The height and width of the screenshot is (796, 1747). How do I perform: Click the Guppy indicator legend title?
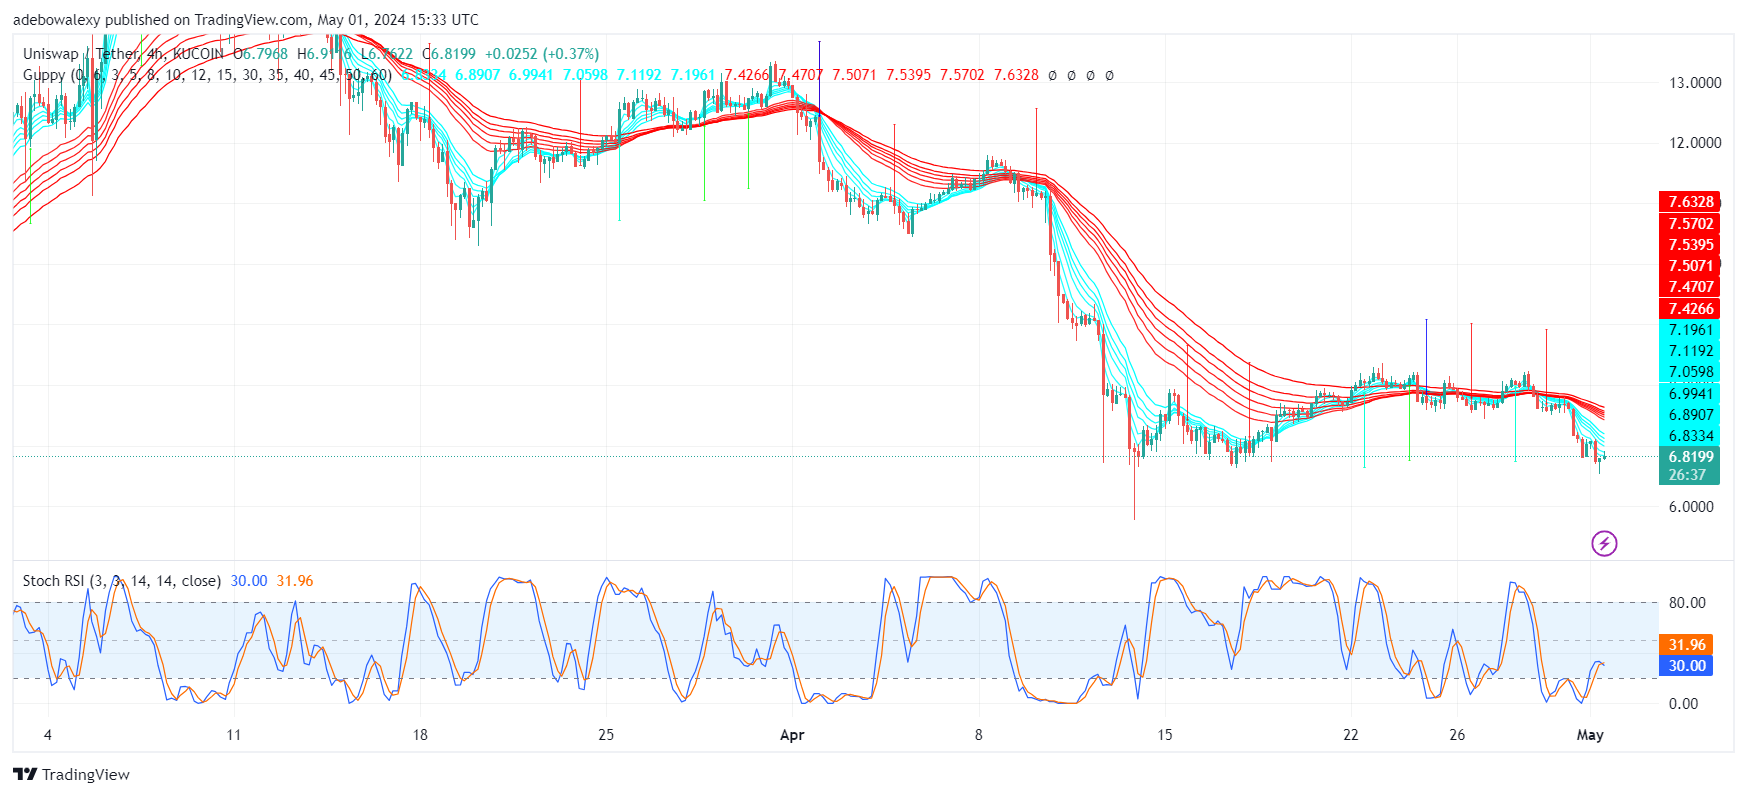pyautogui.click(x=207, y=75)
